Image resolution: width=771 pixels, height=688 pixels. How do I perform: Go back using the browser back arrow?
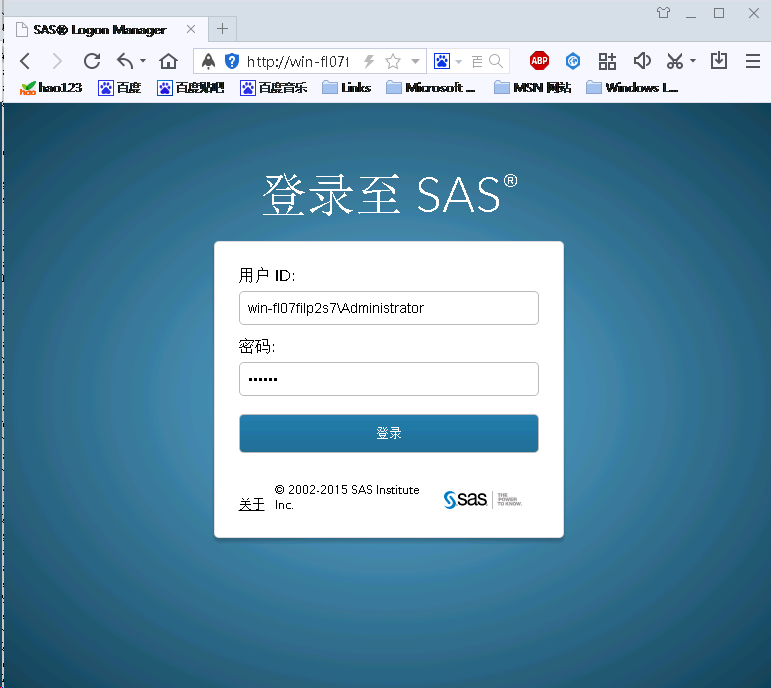tap(25, 61)
